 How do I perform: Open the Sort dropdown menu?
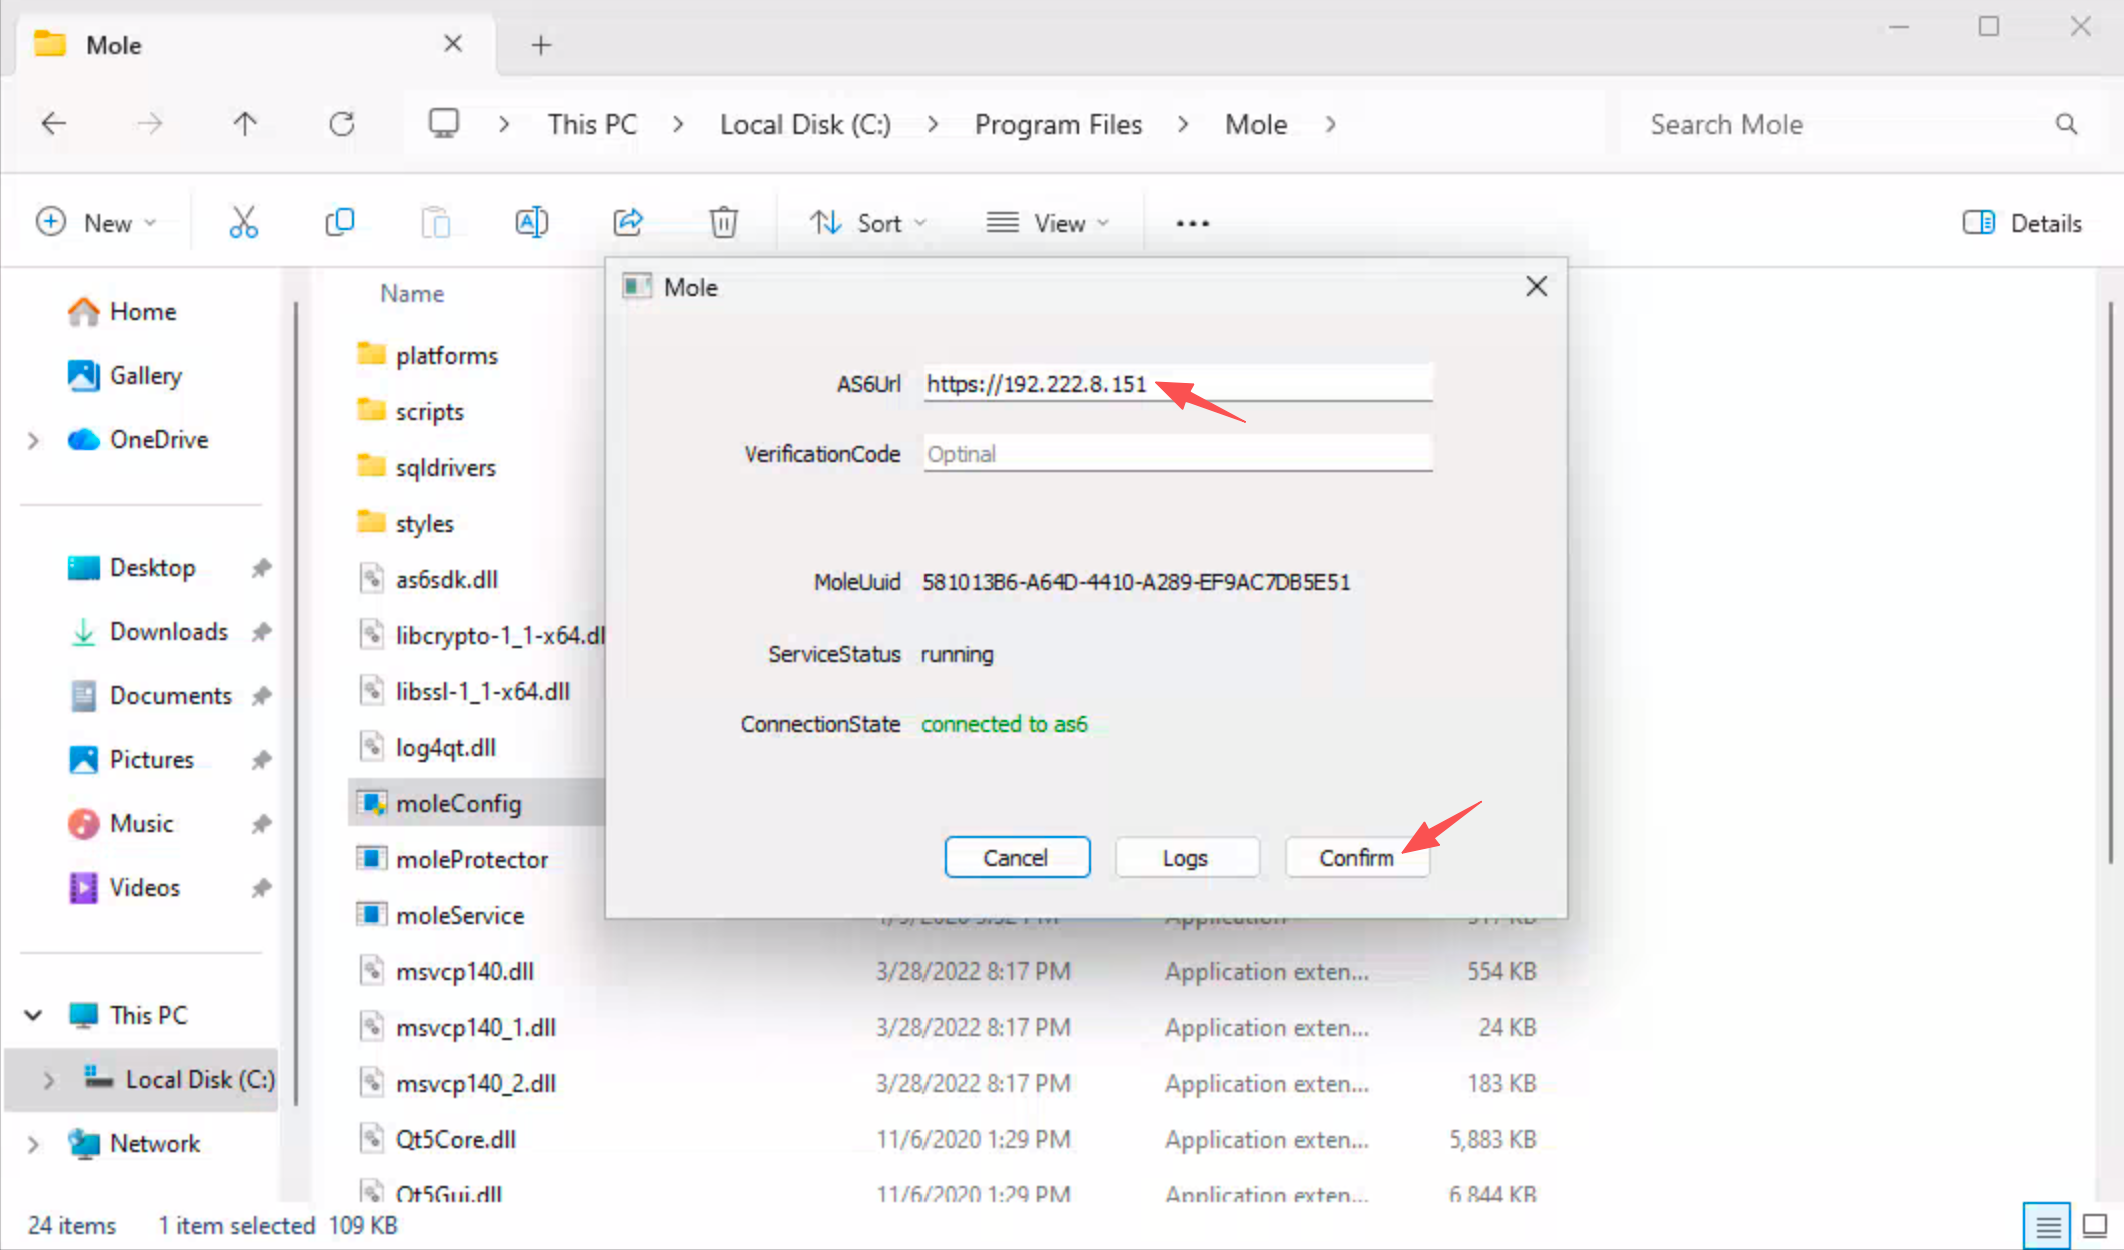tap(867, 223)
